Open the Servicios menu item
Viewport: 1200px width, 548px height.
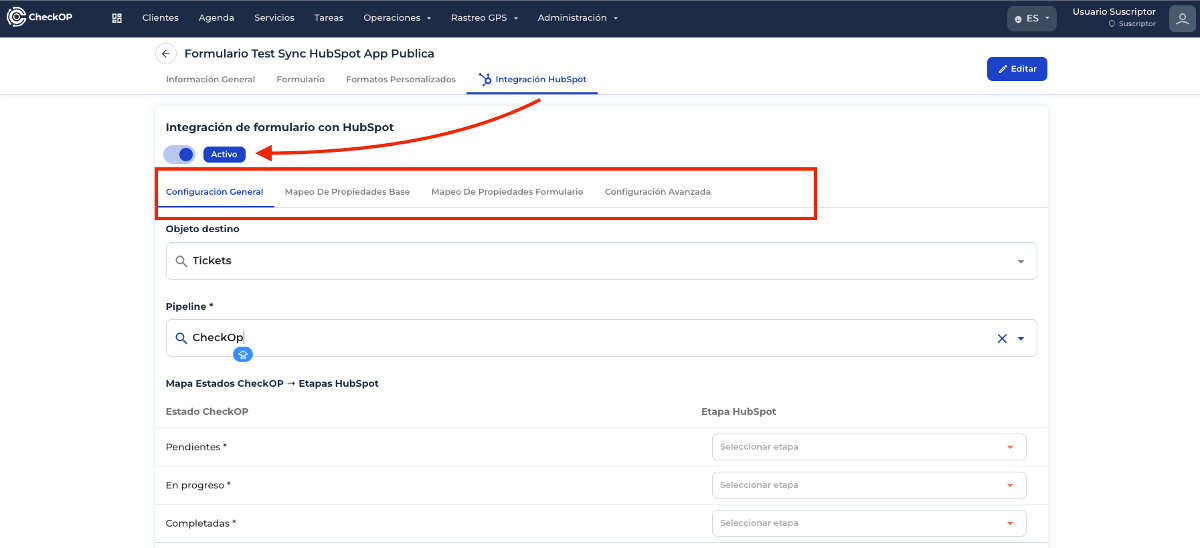(274, 18)
